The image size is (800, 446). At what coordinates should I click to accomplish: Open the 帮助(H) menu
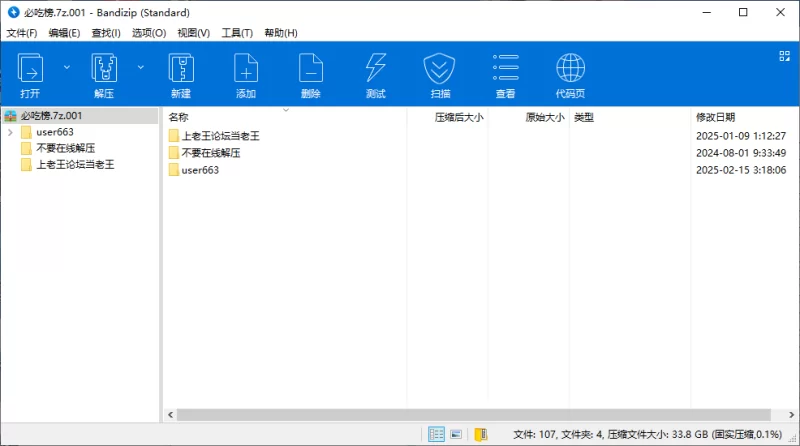point(281,33)
